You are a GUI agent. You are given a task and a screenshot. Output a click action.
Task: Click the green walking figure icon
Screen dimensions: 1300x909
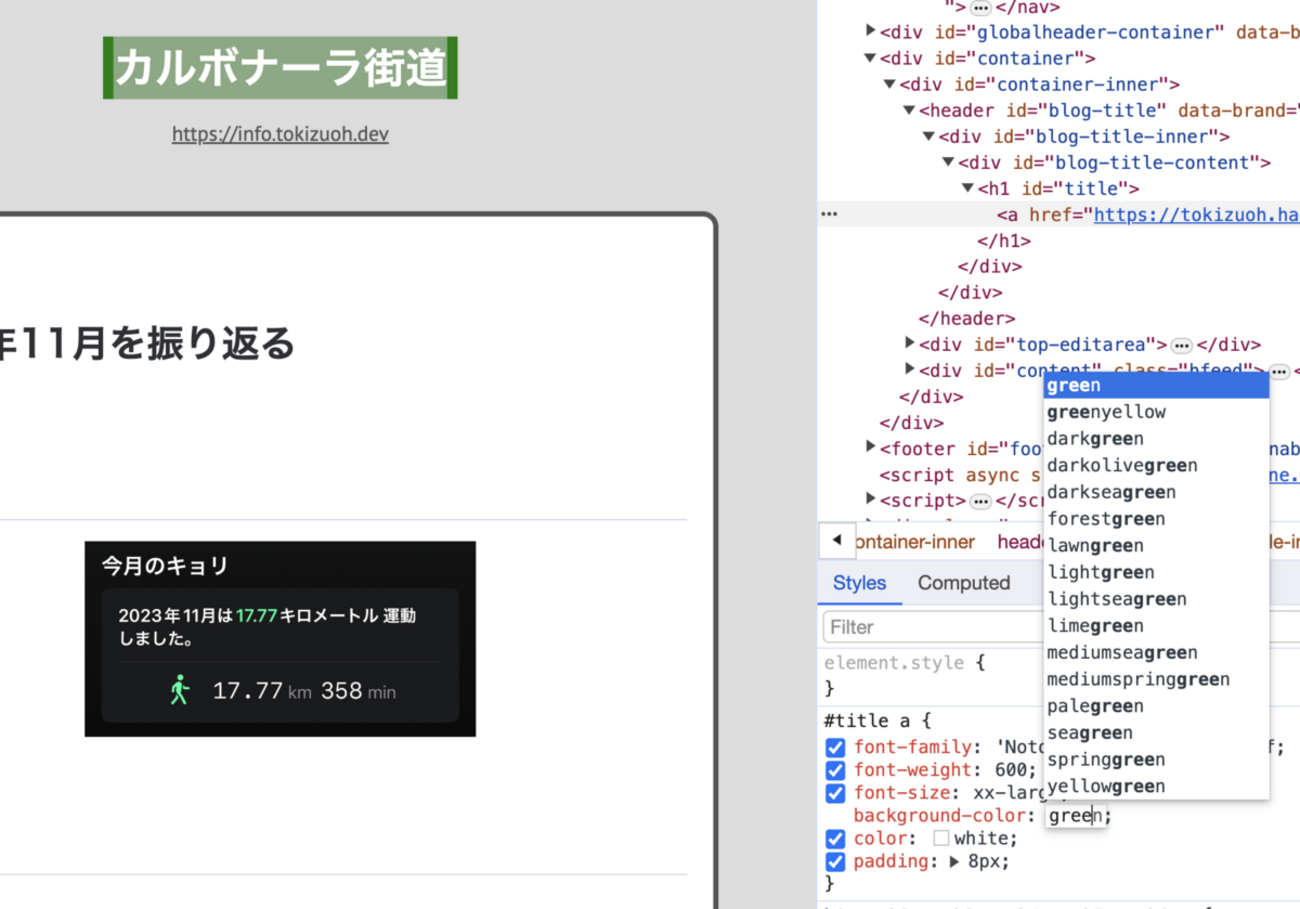pyautogui.click(x=180, y=690)
